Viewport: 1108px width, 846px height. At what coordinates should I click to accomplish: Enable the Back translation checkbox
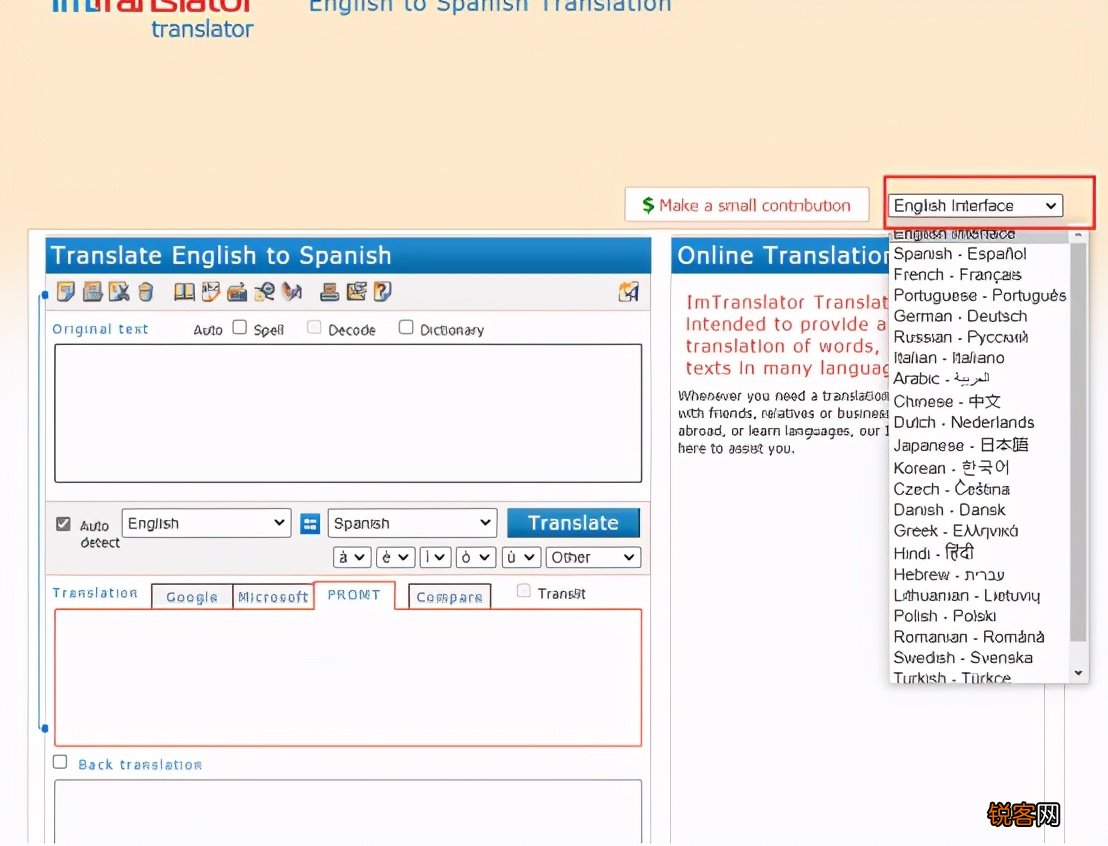[x=60, y=762]
